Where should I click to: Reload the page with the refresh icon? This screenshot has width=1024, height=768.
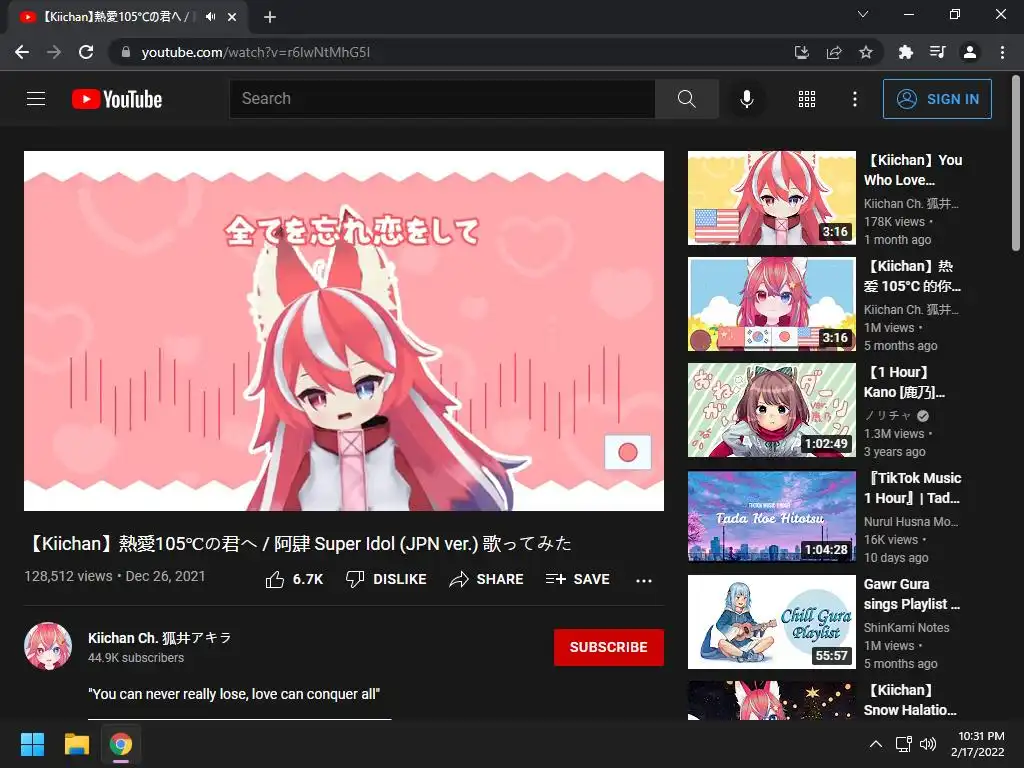point(86,52)
